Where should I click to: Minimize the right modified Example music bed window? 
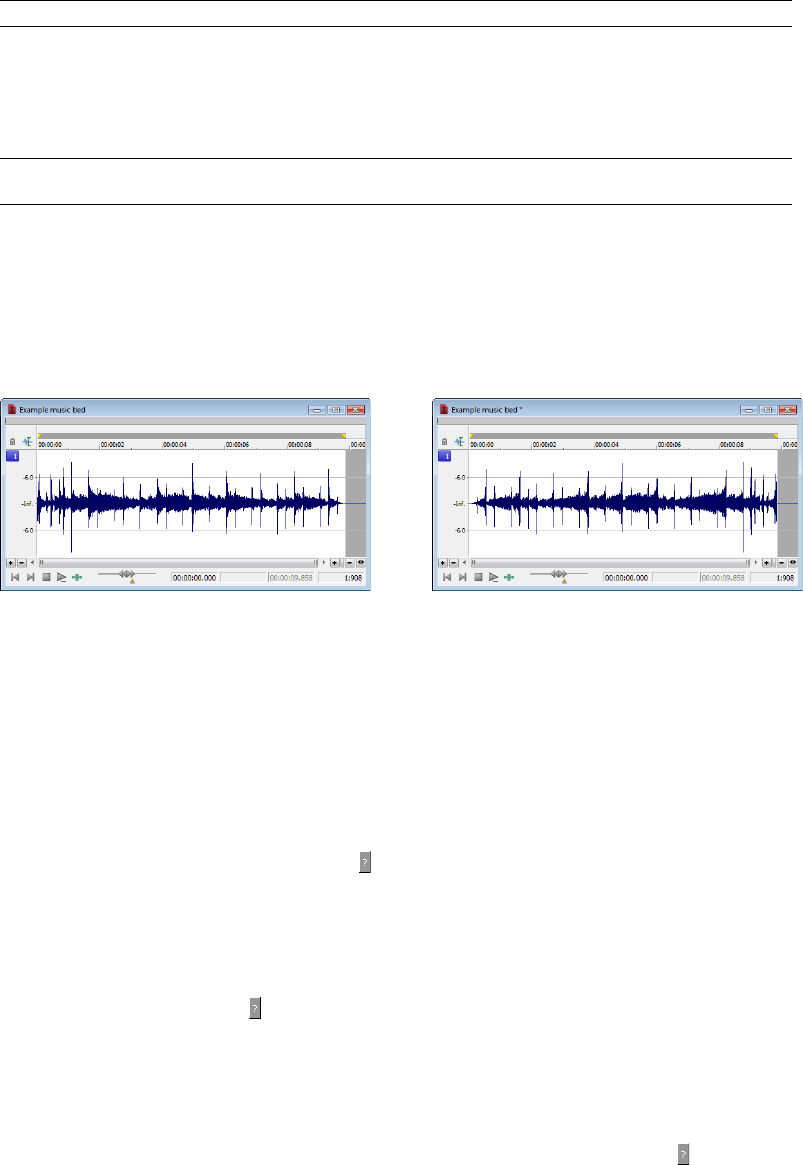click(749, 410)
